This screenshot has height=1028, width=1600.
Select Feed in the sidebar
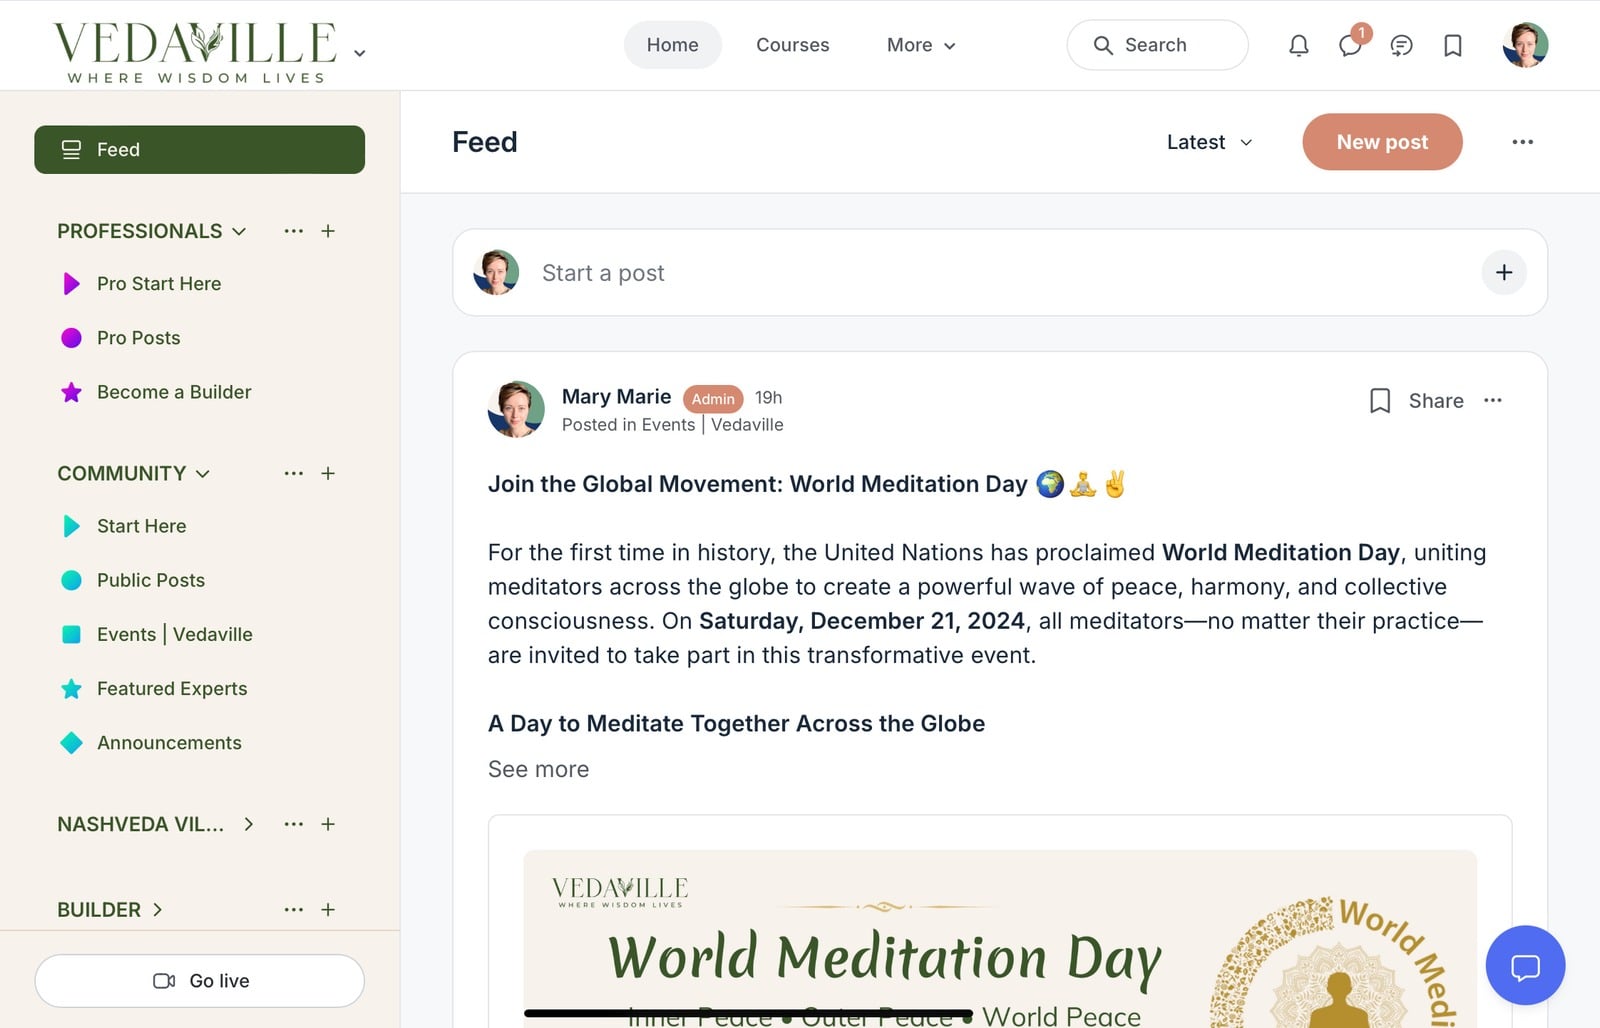[199, 150]
